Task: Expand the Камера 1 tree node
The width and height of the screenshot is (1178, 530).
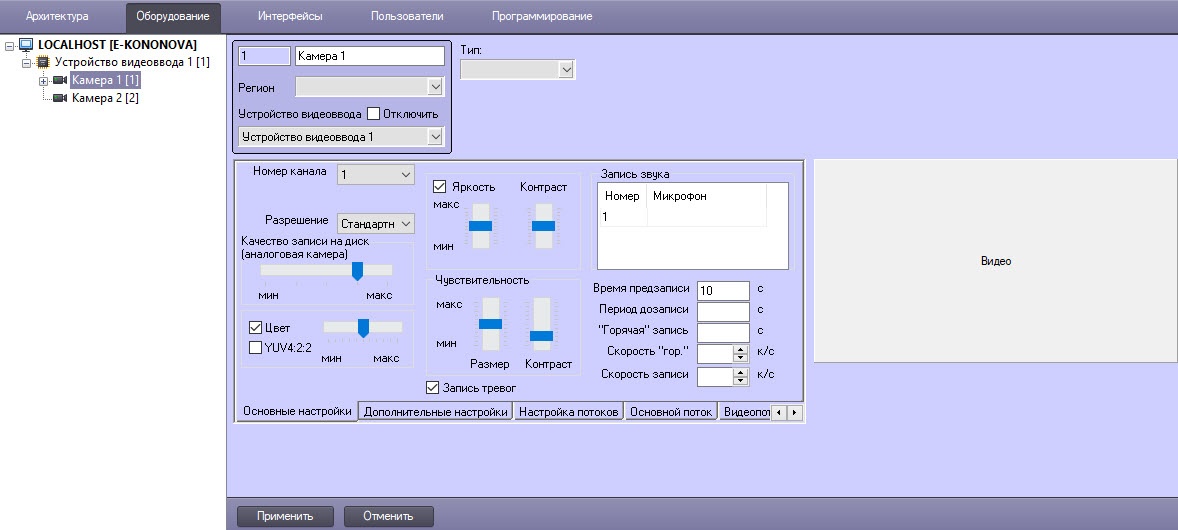Action: [x=43, y=80]
